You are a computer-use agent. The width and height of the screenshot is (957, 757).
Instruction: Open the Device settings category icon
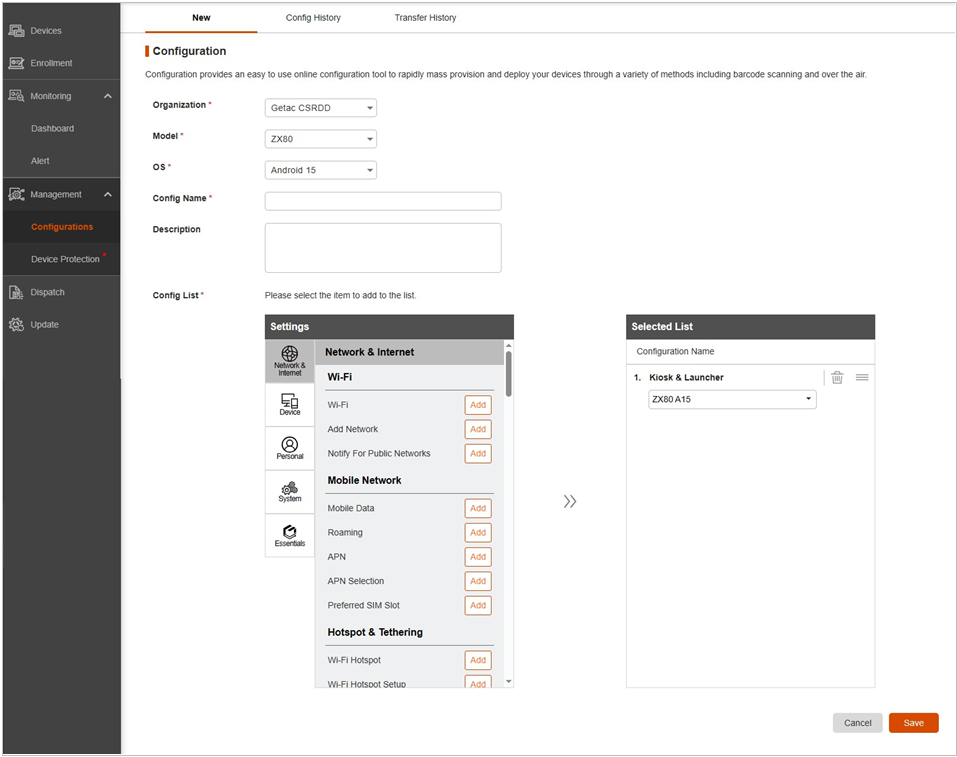[289, 404]
